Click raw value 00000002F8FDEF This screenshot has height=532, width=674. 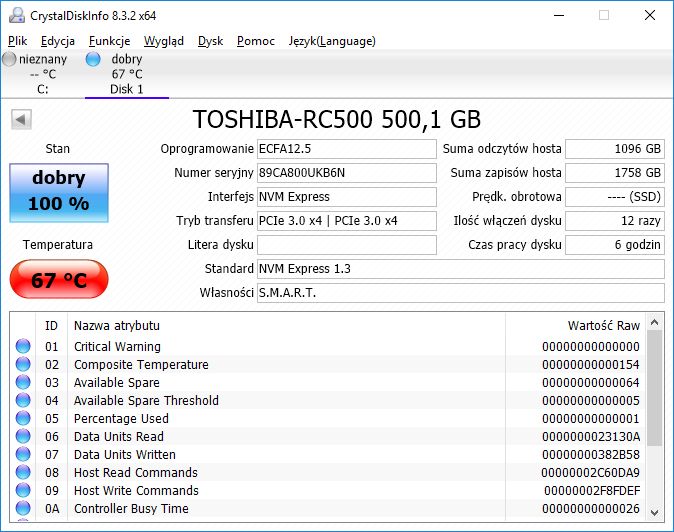coord(592,491)
